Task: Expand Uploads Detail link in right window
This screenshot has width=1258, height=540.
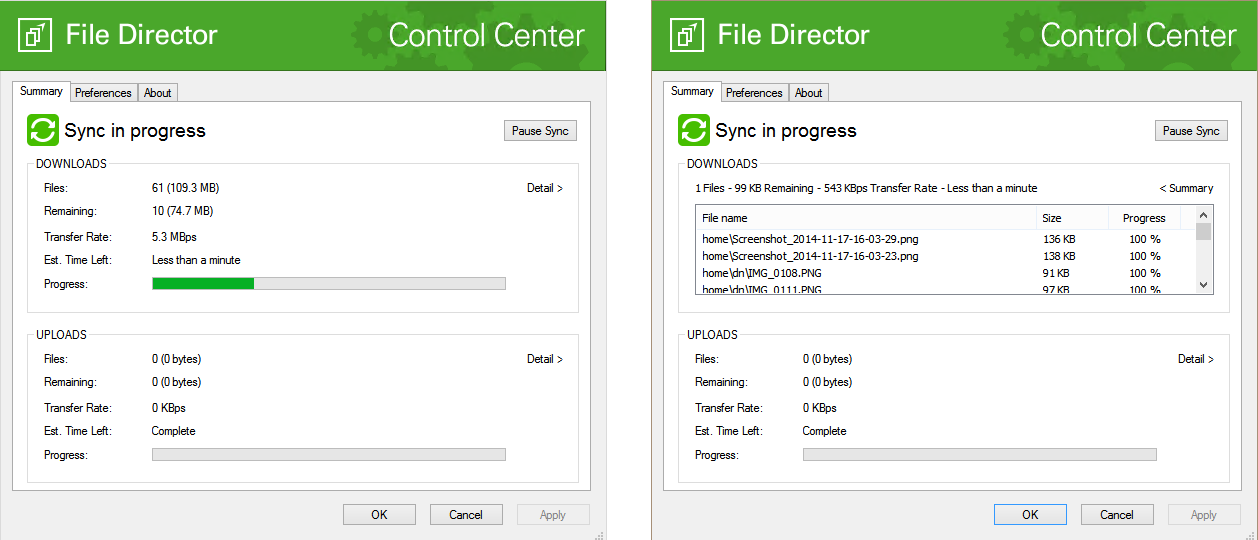Action: (x=1196, y=359)
